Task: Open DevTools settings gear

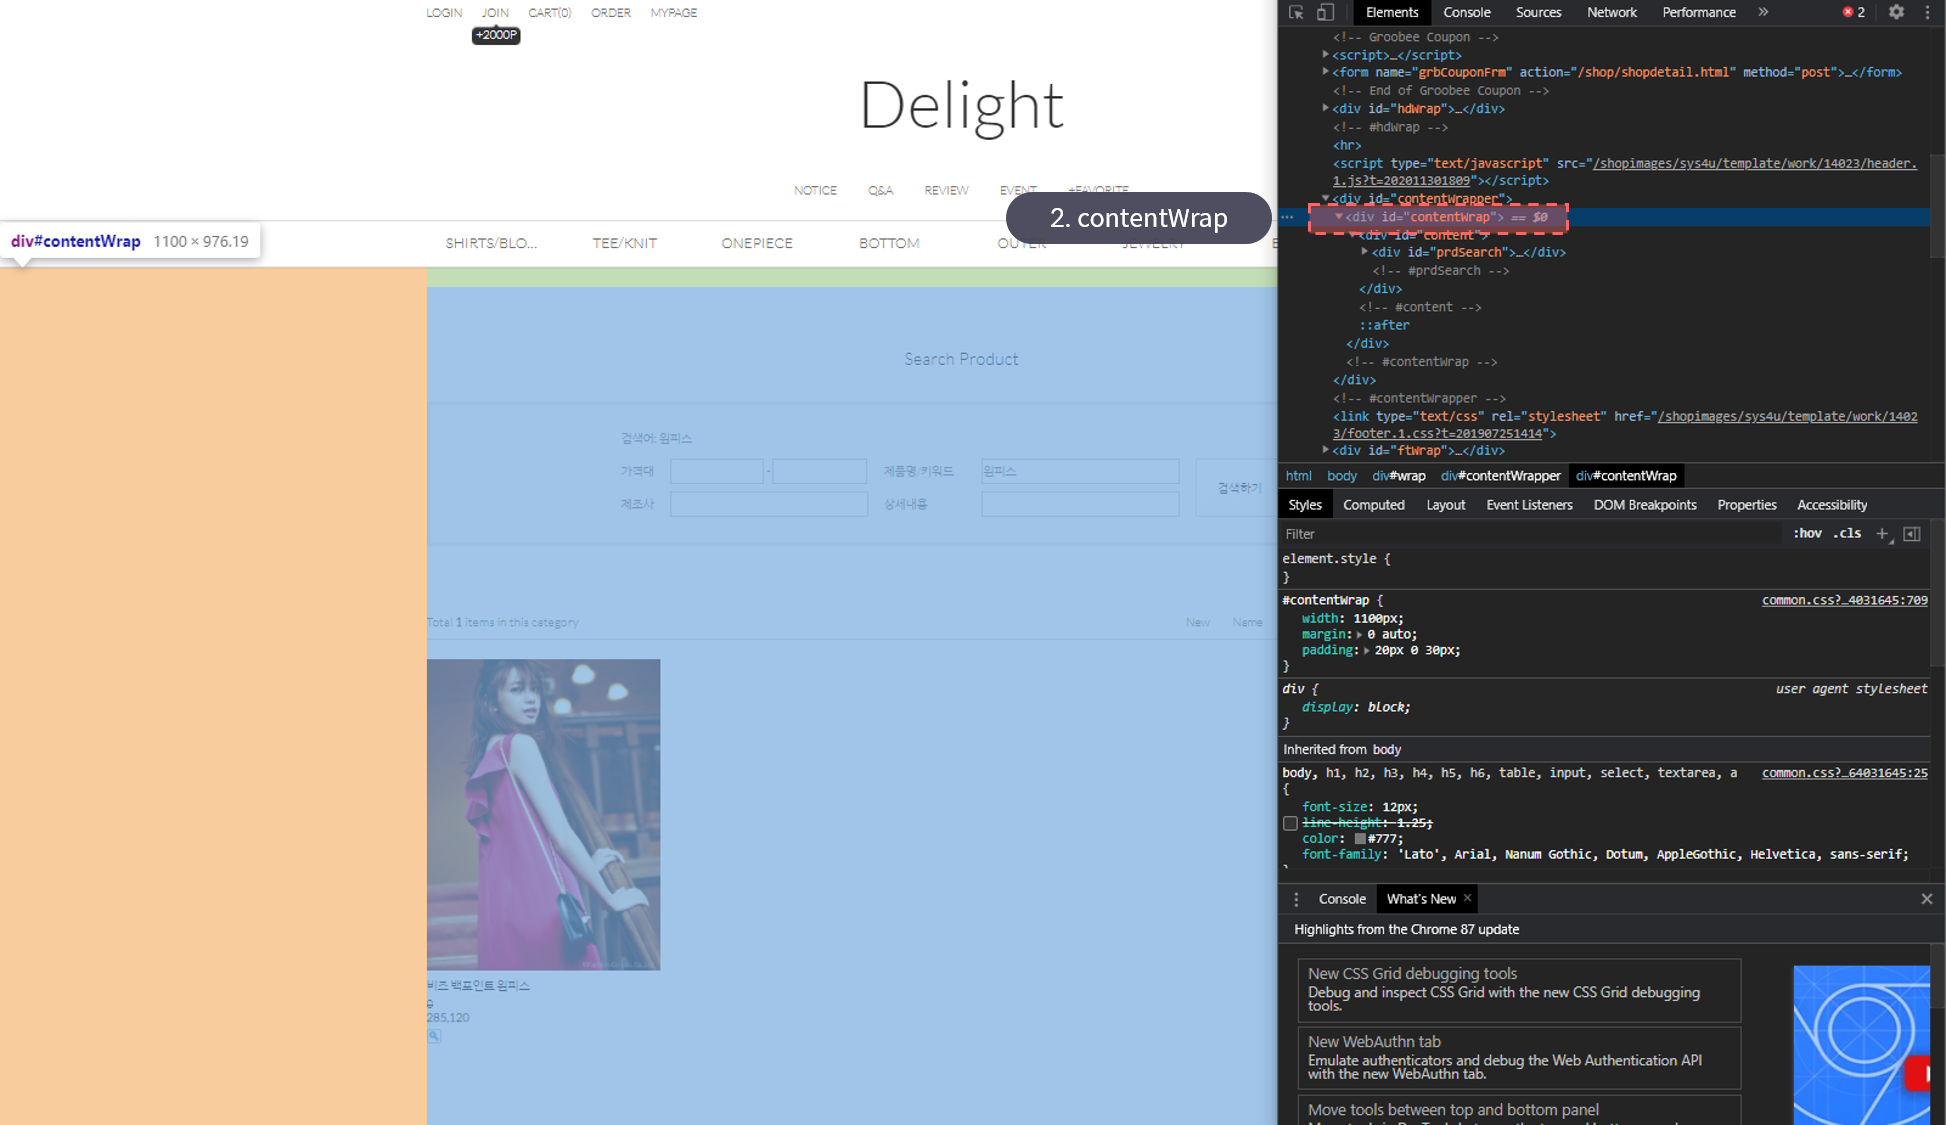Action: (1896, 12)
